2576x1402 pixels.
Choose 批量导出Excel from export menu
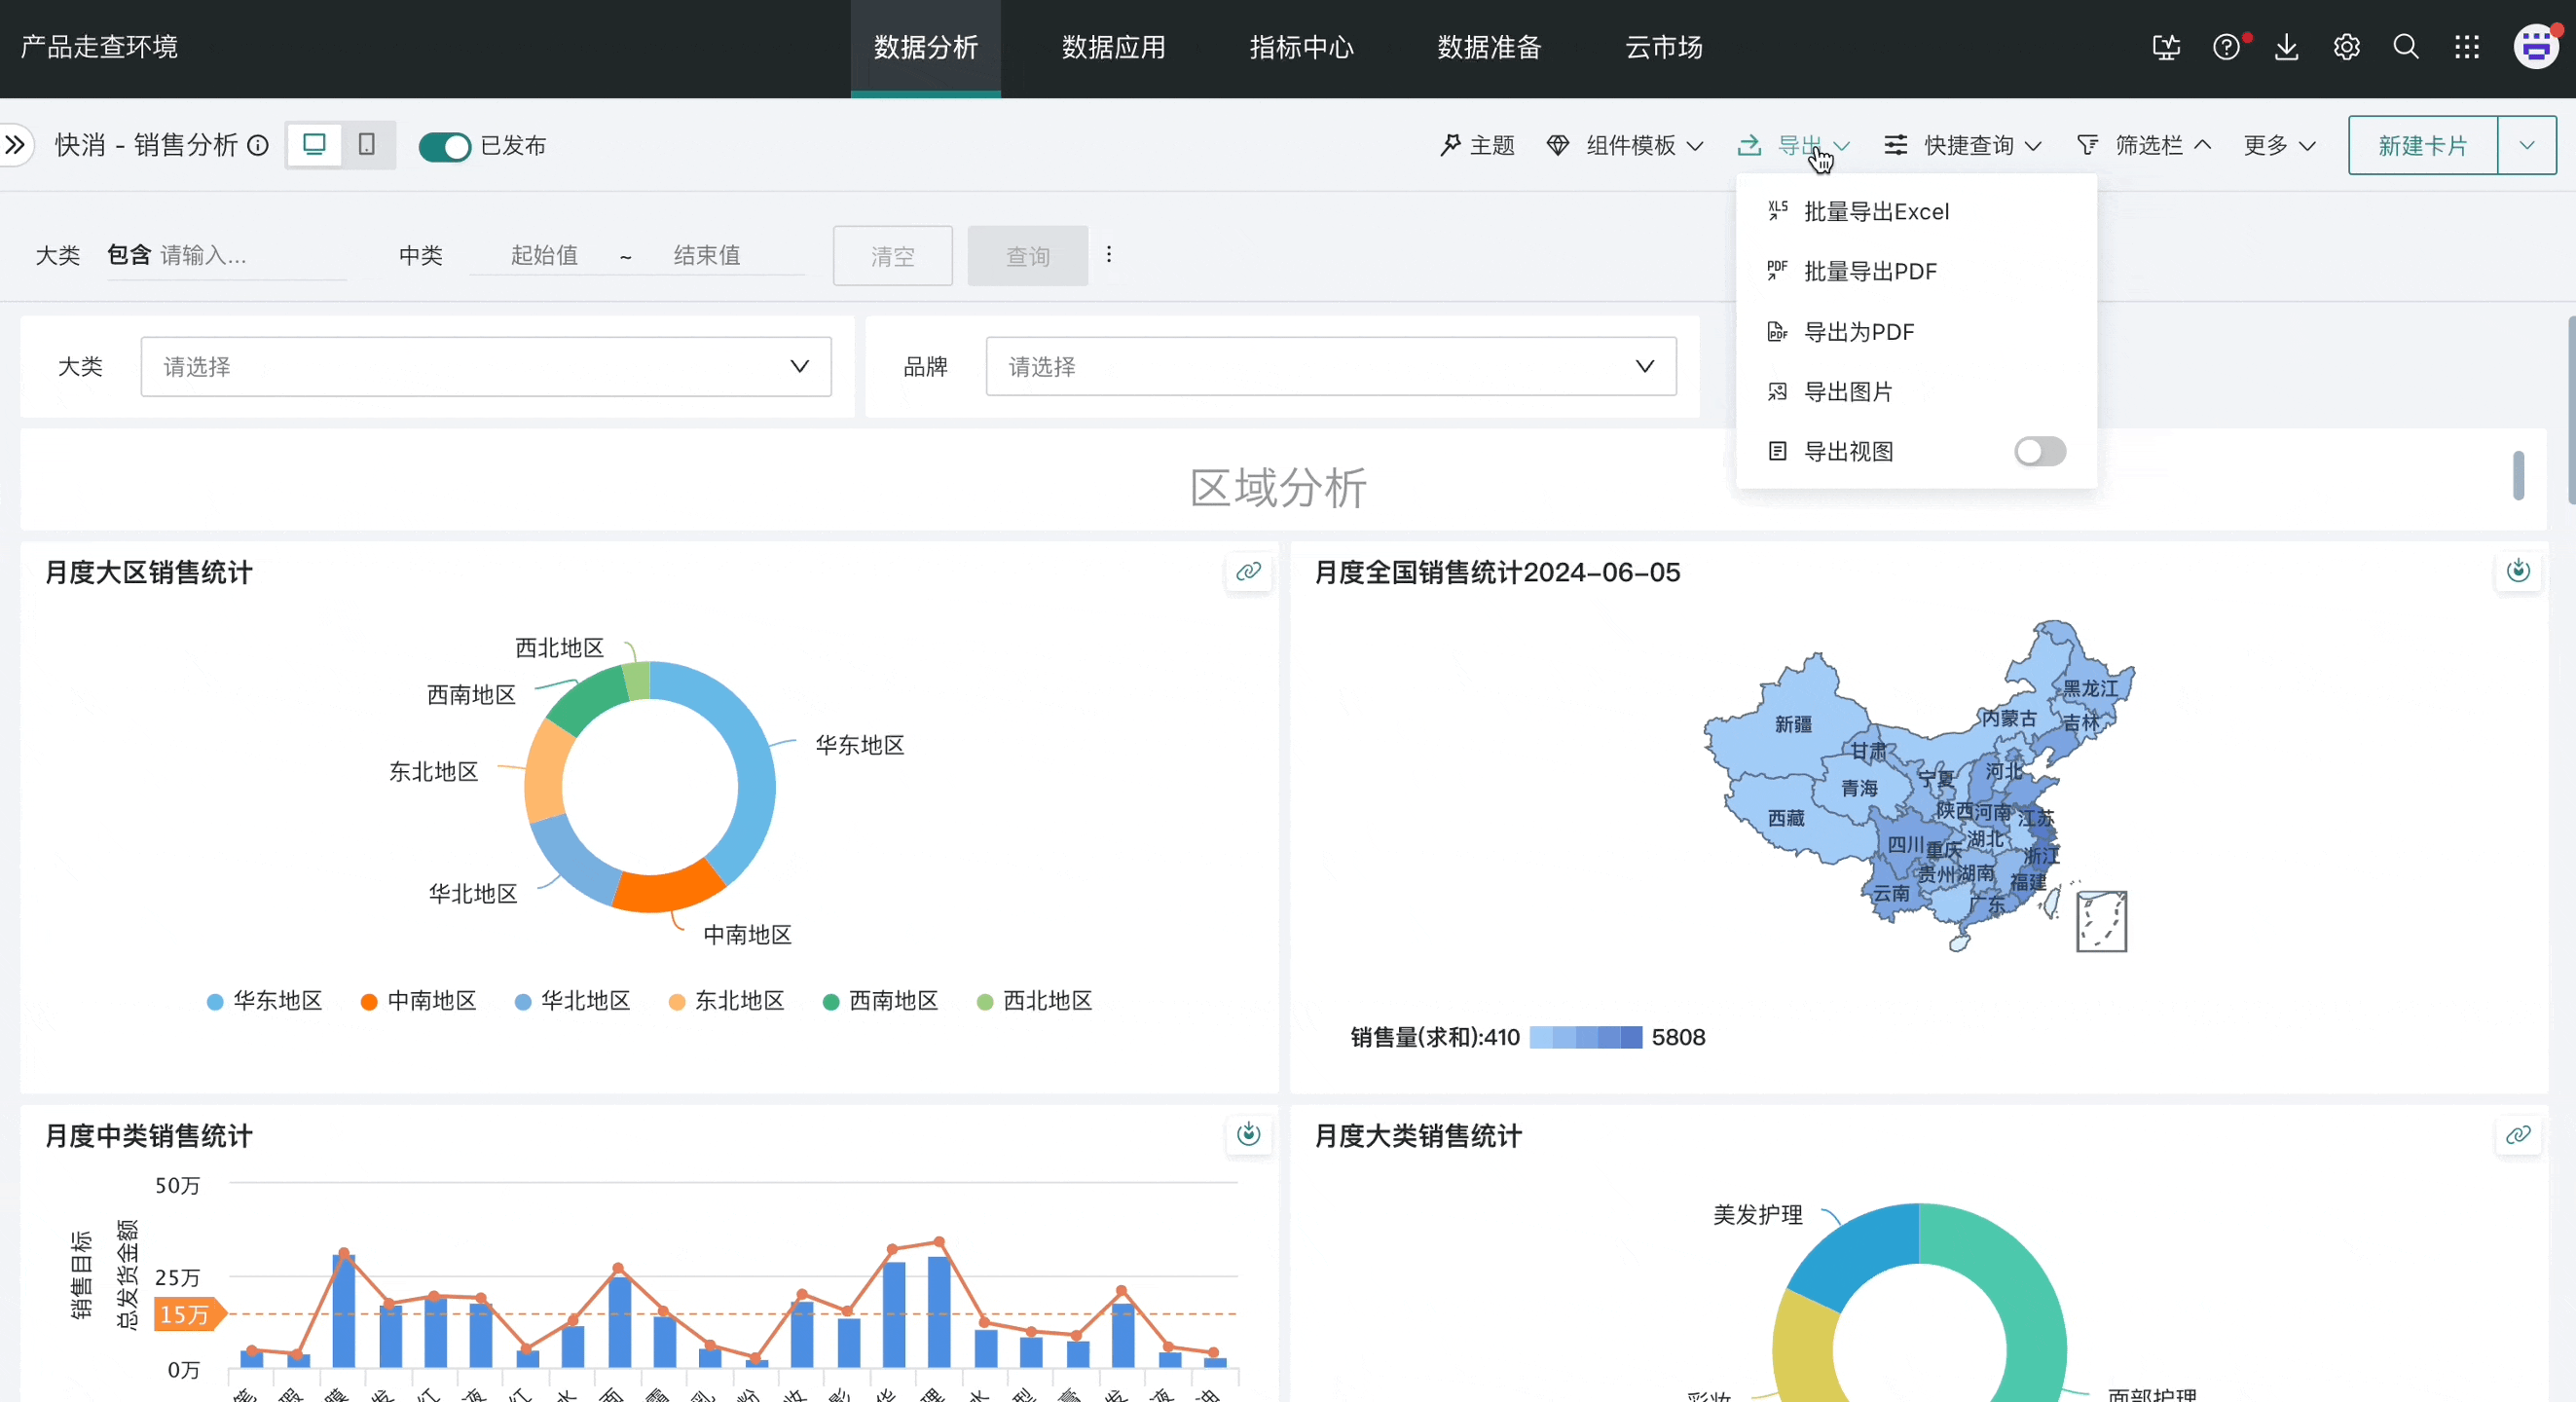tap(1916, 211)
